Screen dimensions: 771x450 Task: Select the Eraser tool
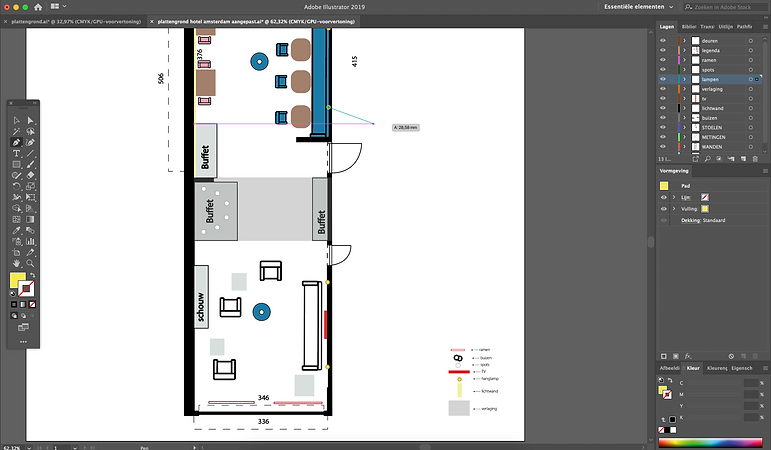coord(30,175)
